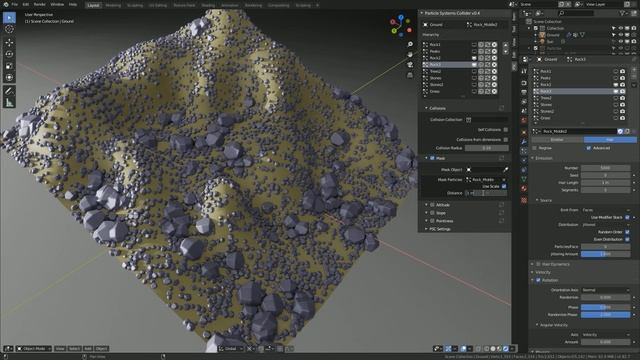Open the Object Mode dropdown
Image resolution: width=640 pixels, height=360 pixels.
[x=34, y=349]
